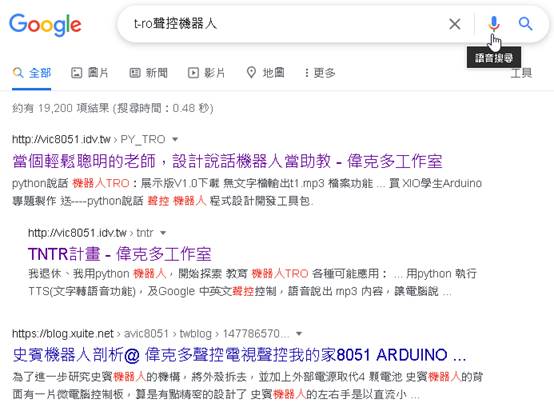Select the 圖片 images tab
The image size is (554, 411).
89,73
